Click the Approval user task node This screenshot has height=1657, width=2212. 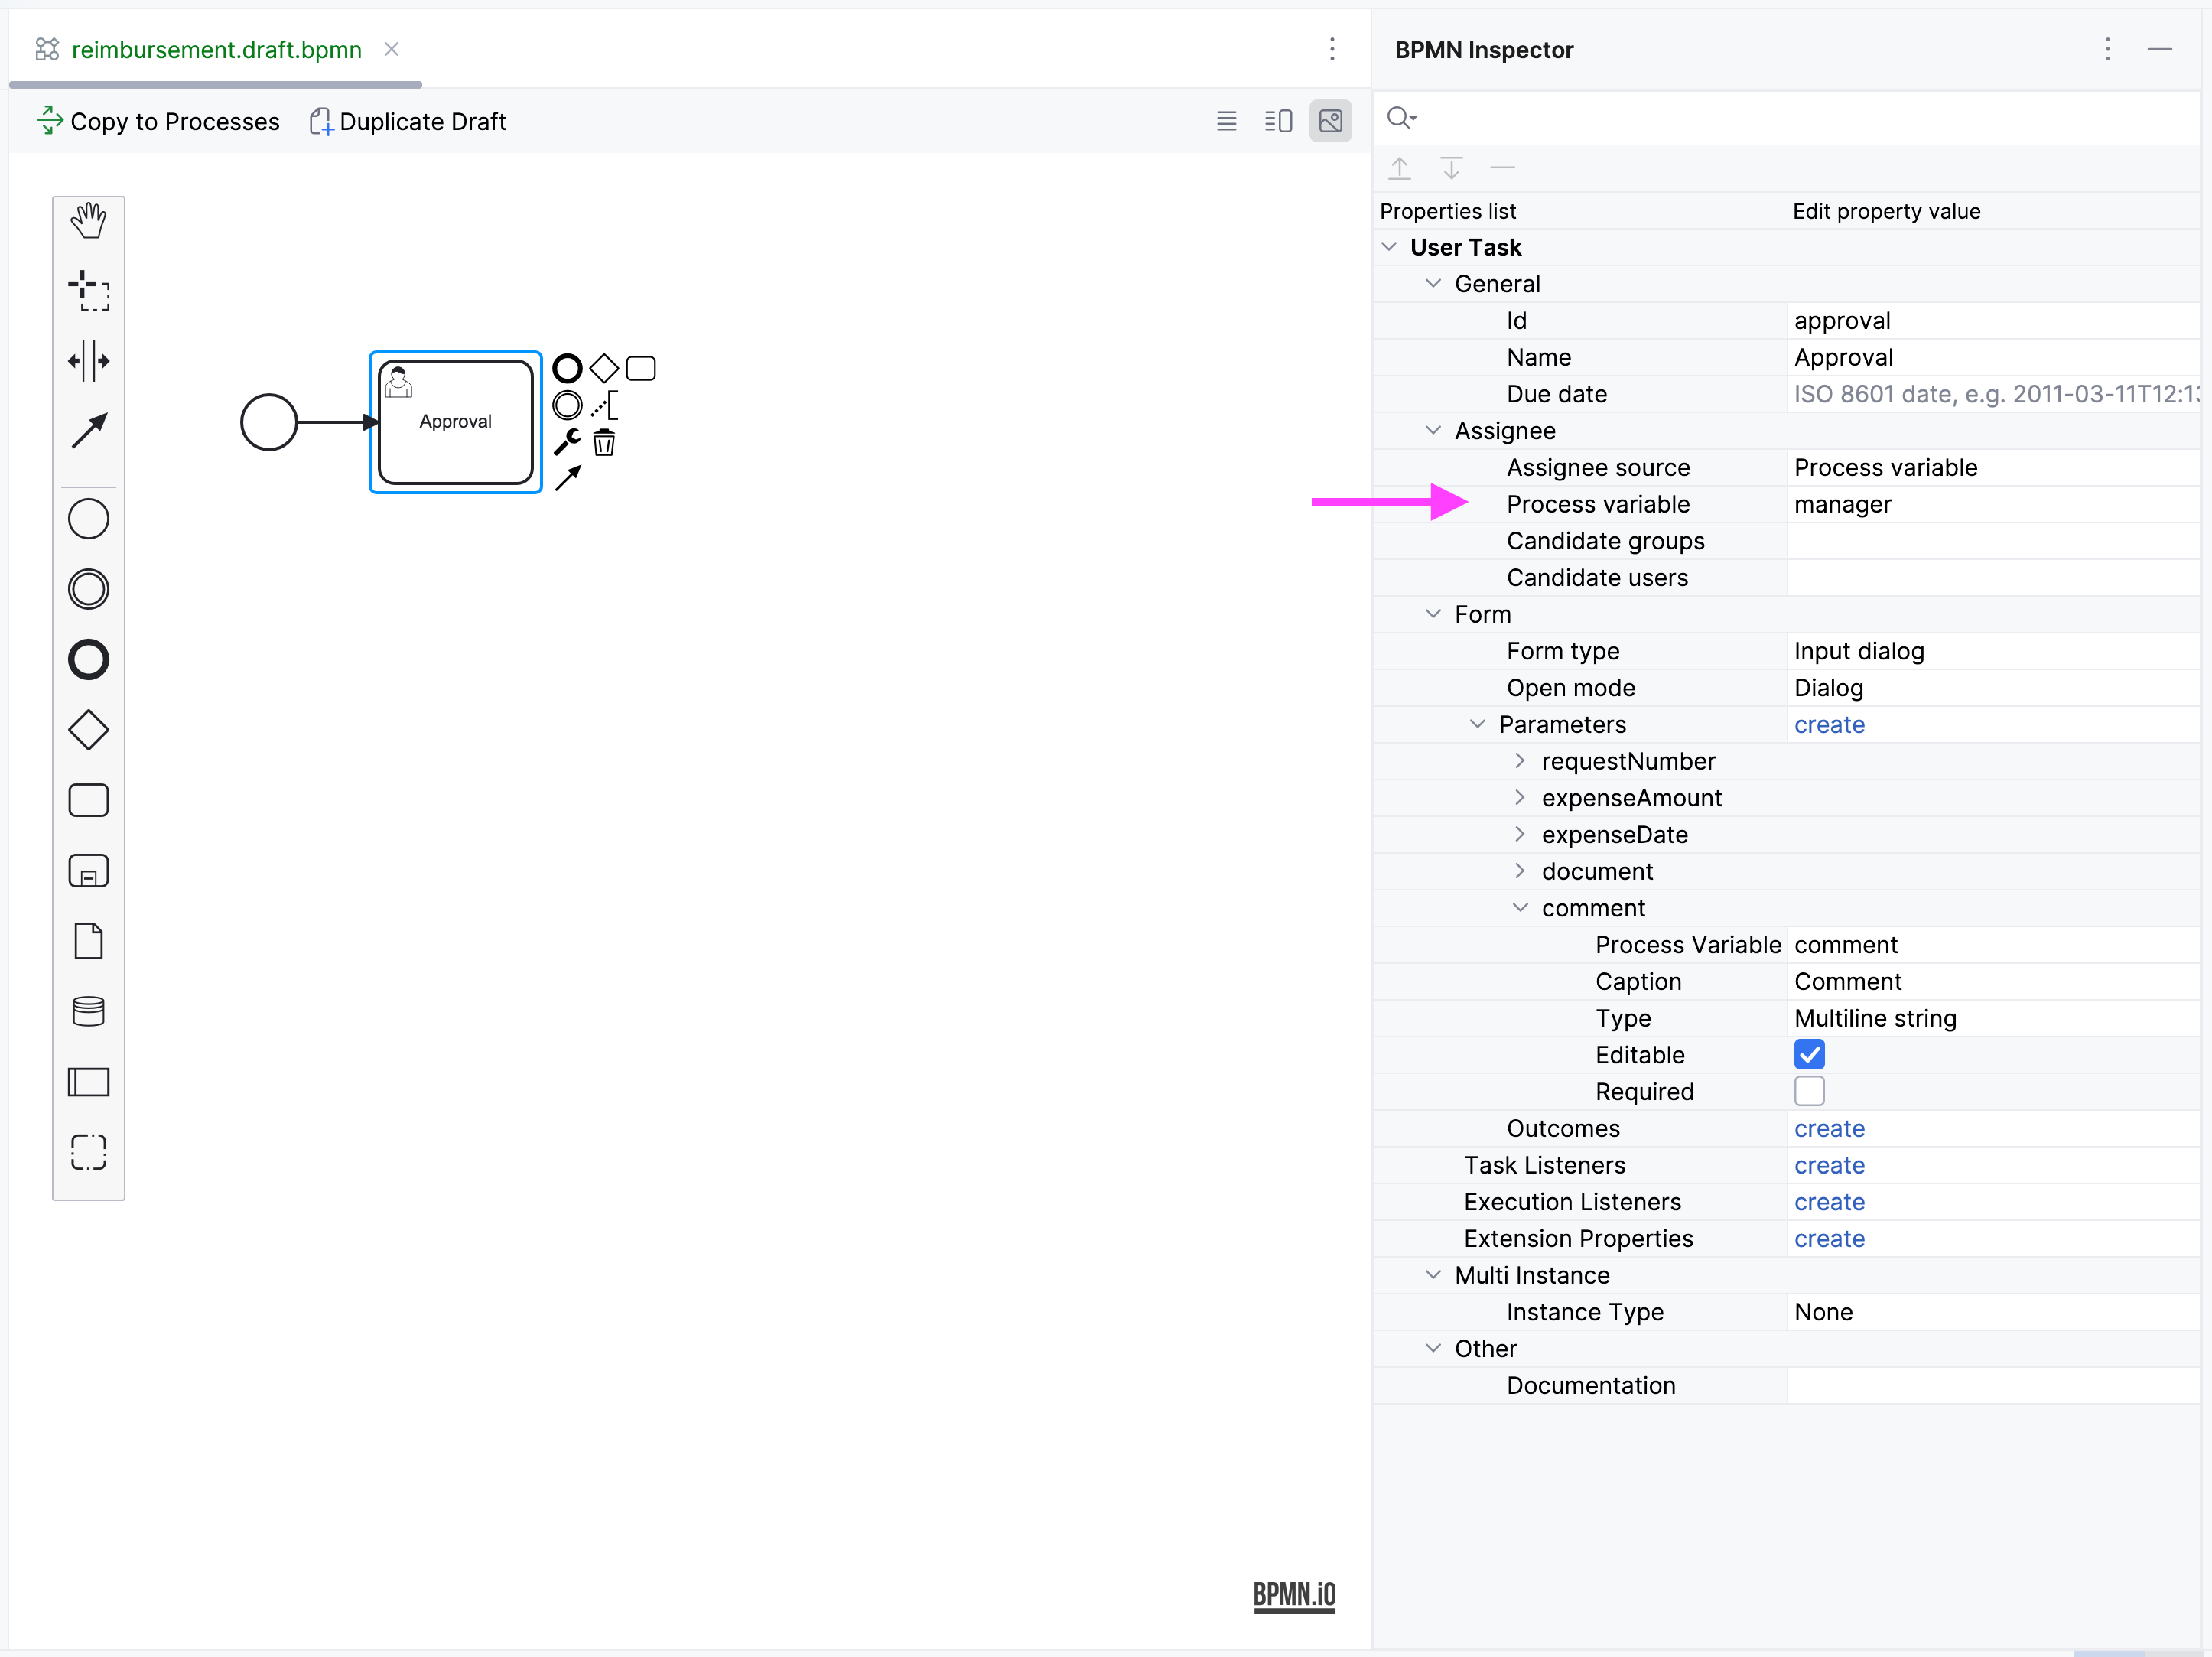point(453,418)
